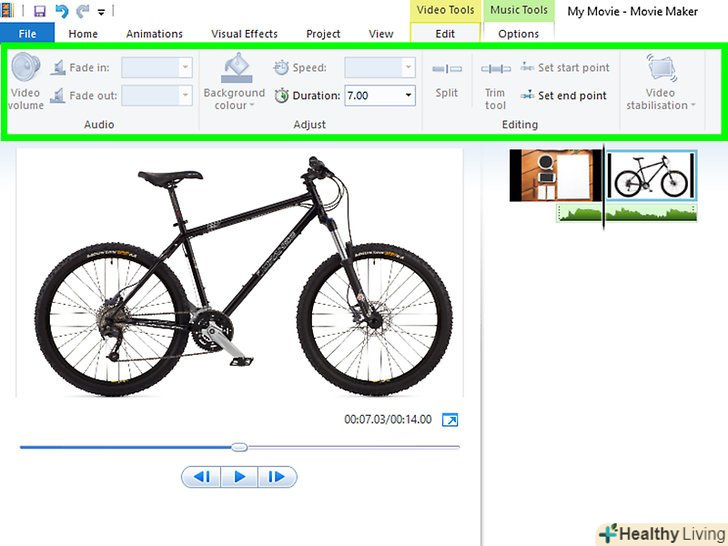Click into the Duration field showing 7.00
The height and width of the screenshot is (546, 728).
[x=373, y=96]
